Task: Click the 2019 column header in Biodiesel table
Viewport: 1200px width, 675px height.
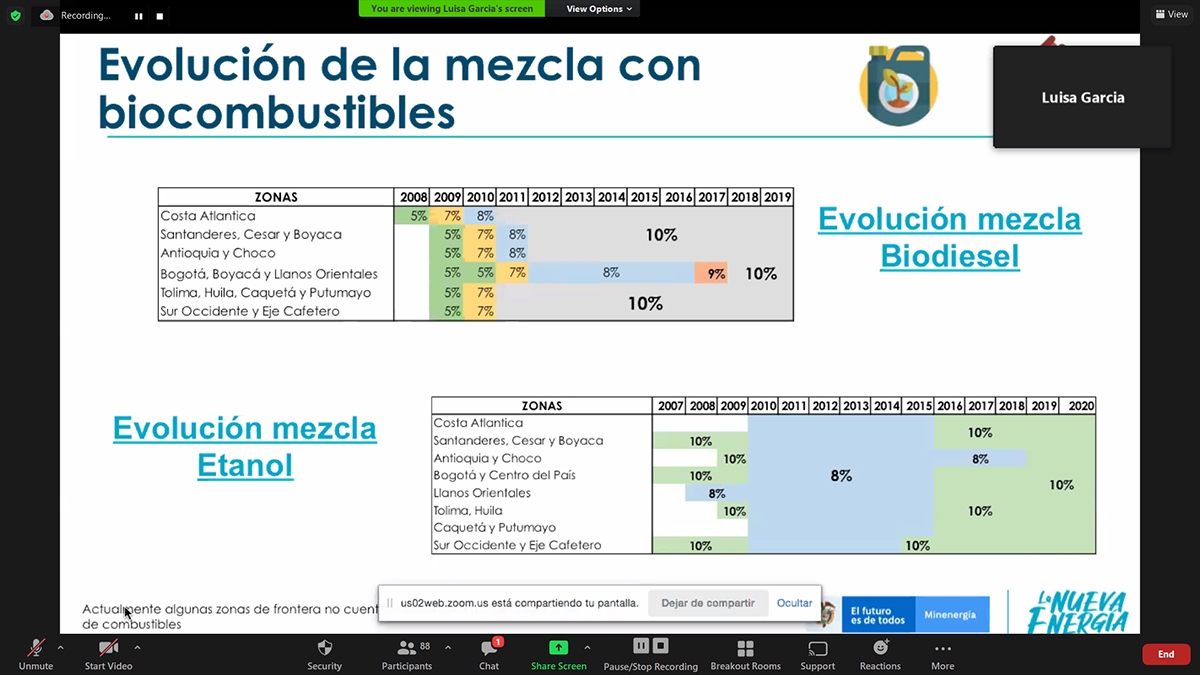Action: coord(777,197)
